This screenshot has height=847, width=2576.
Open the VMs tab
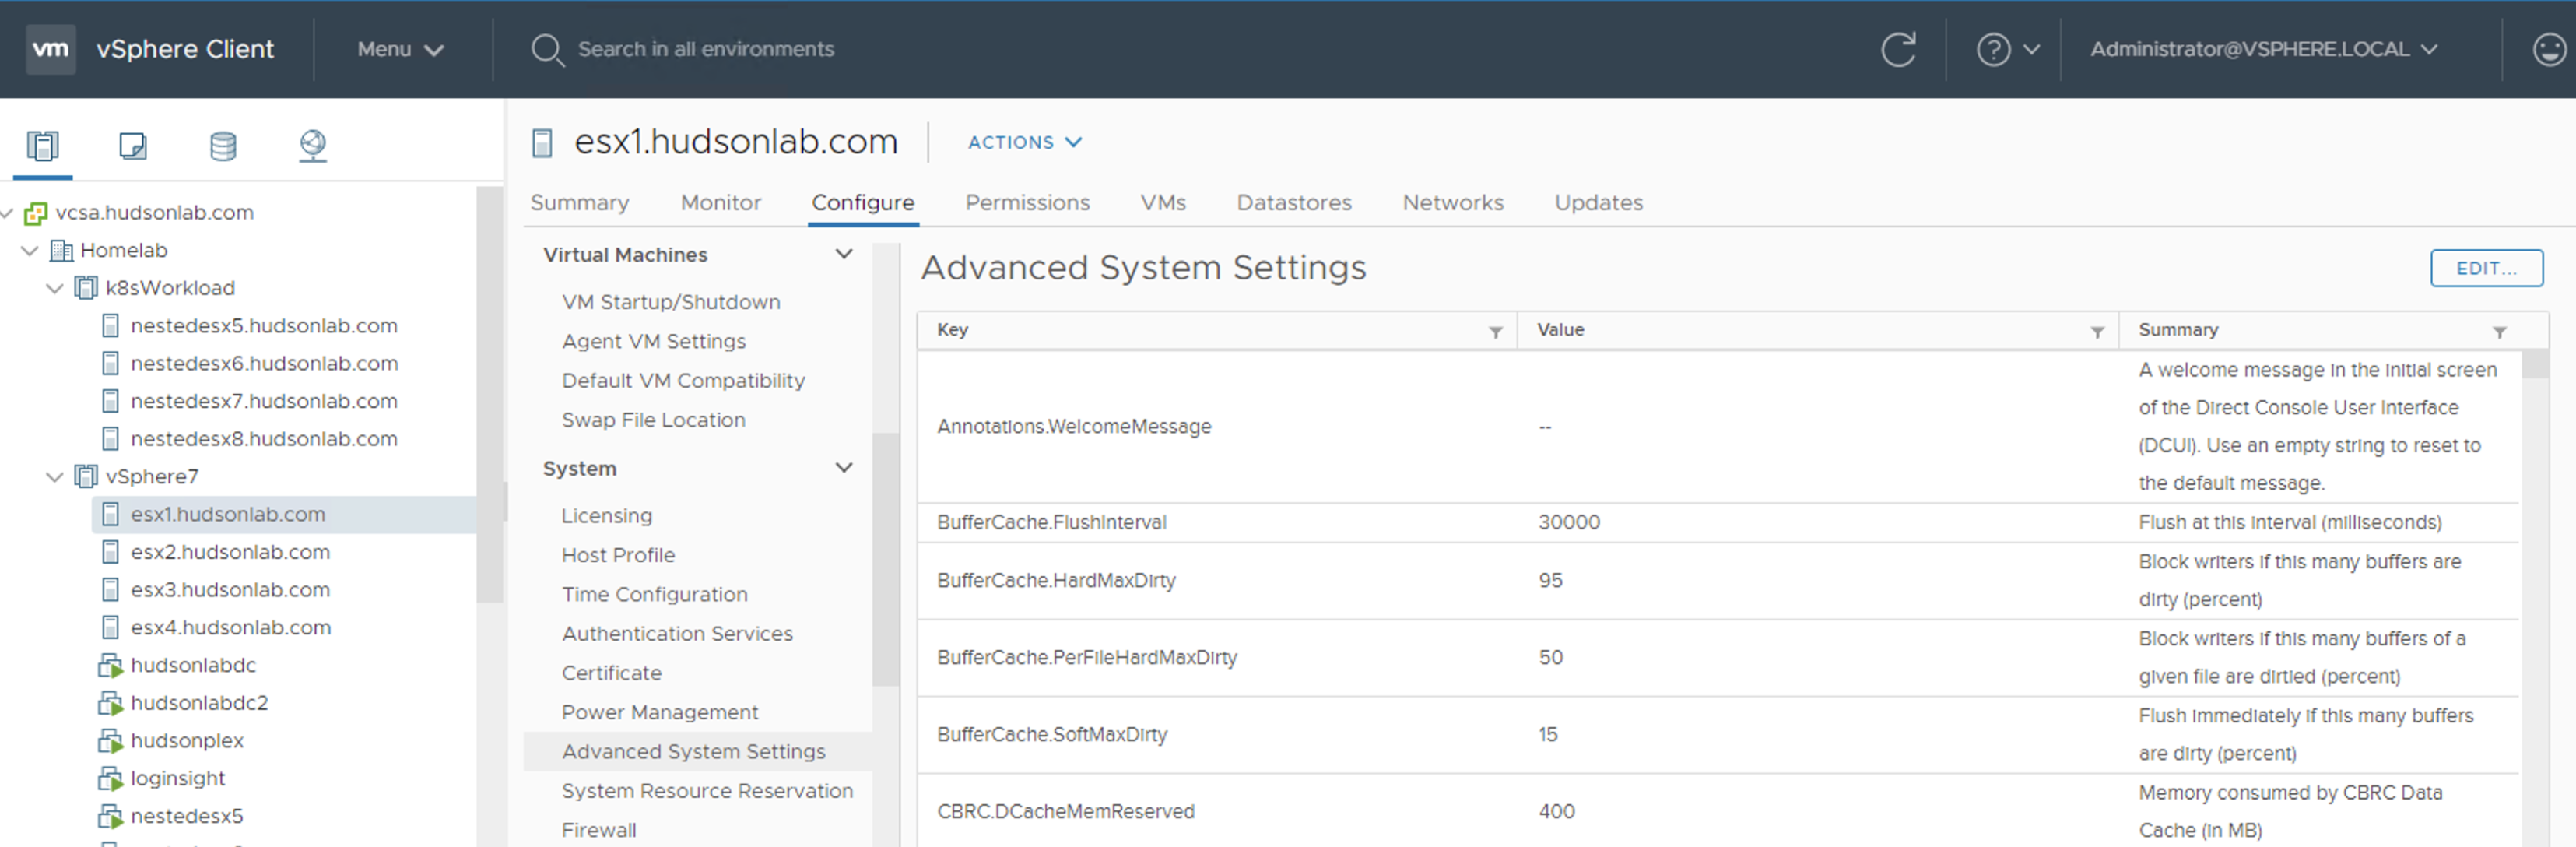pos(1163,203)
